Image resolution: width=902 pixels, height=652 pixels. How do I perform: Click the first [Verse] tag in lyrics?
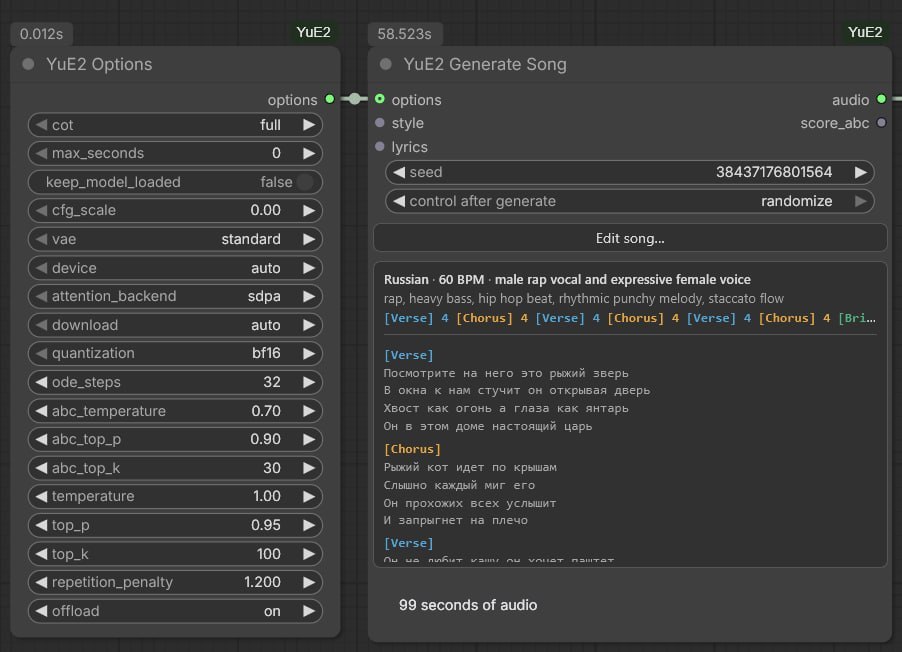[408, 355]
